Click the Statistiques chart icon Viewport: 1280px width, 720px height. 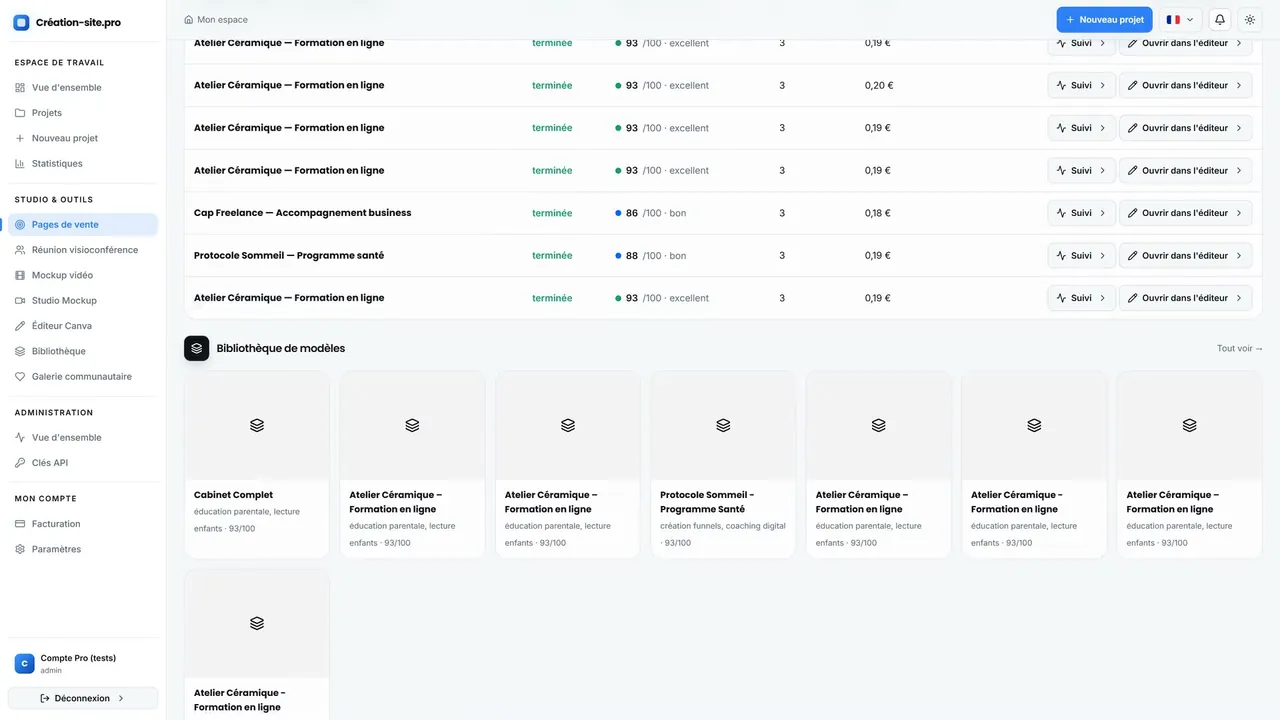pos(20,163)
